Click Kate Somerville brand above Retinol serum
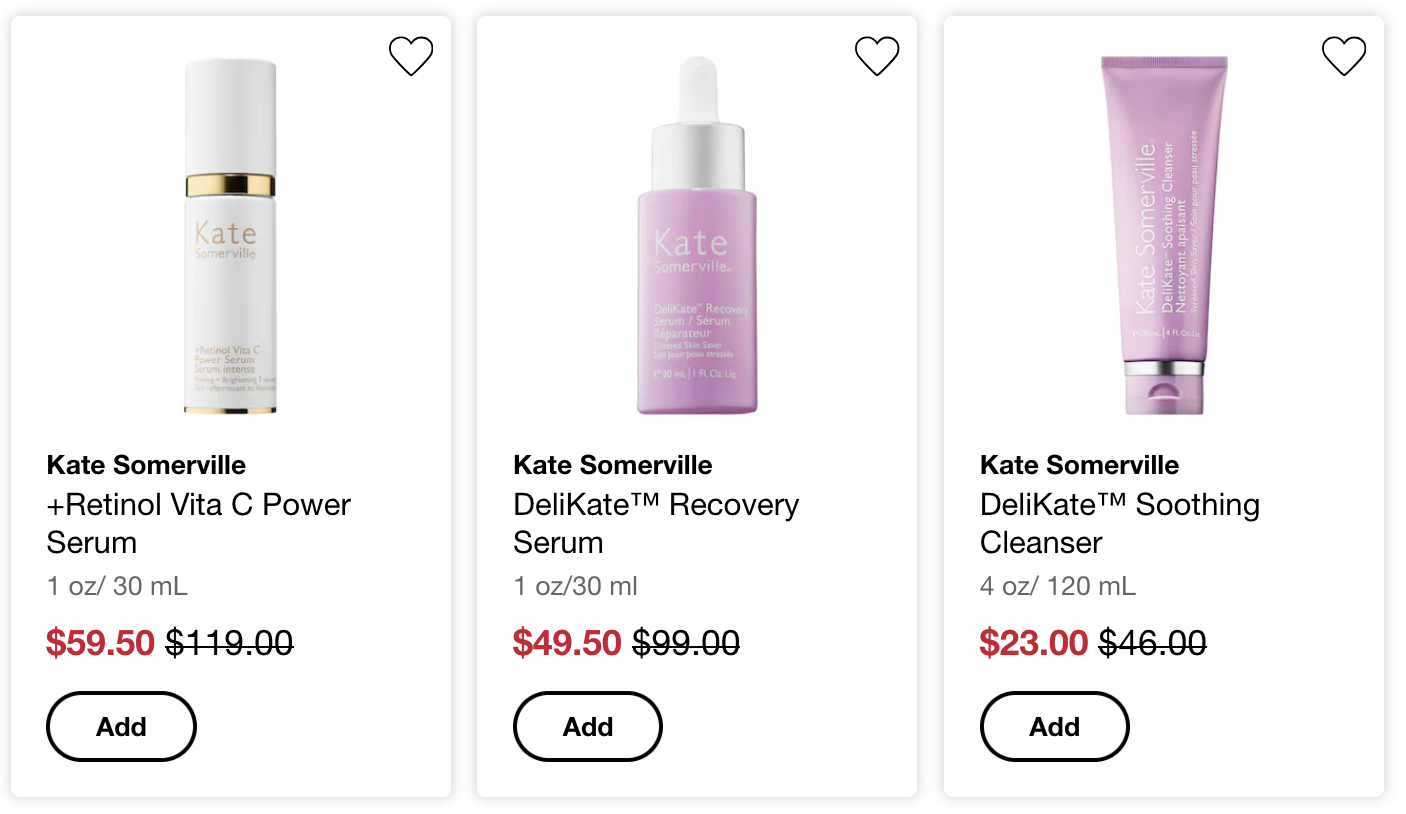1406x814 pixels. point(146,465)
